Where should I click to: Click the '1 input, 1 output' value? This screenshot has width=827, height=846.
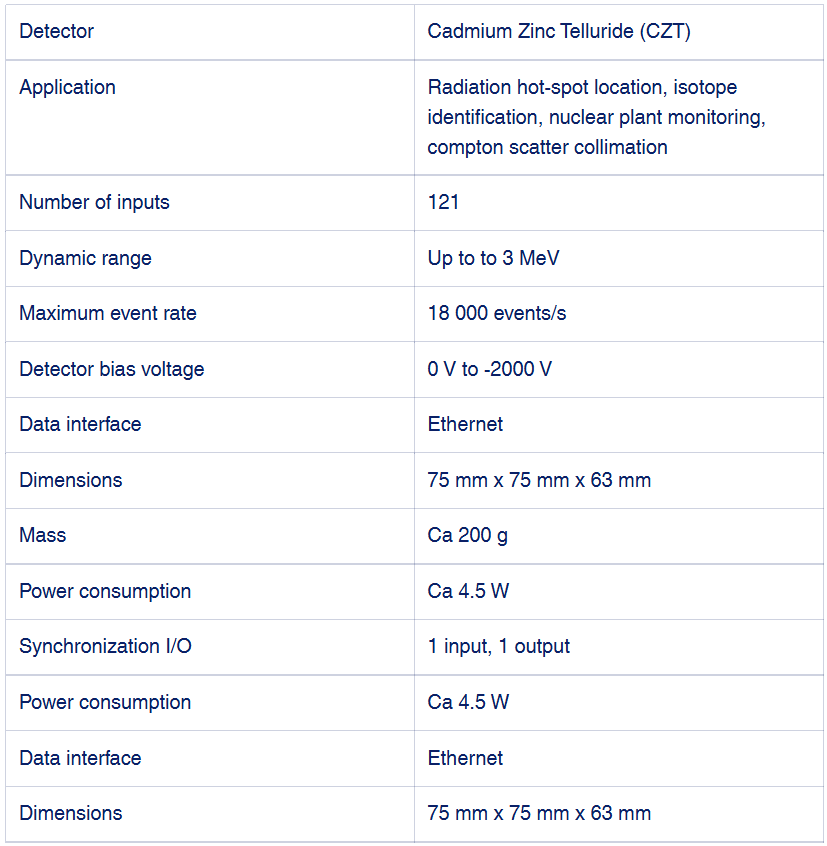click(x=498, y=646)
